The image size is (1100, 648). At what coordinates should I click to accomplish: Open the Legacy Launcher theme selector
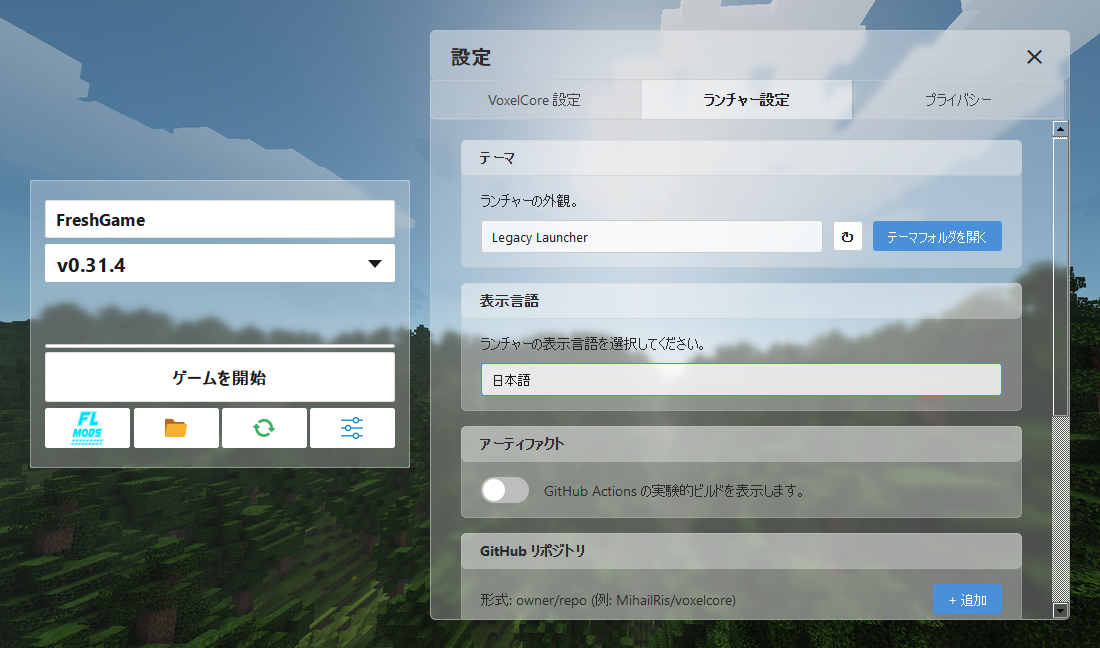click(x=651, y=237)
